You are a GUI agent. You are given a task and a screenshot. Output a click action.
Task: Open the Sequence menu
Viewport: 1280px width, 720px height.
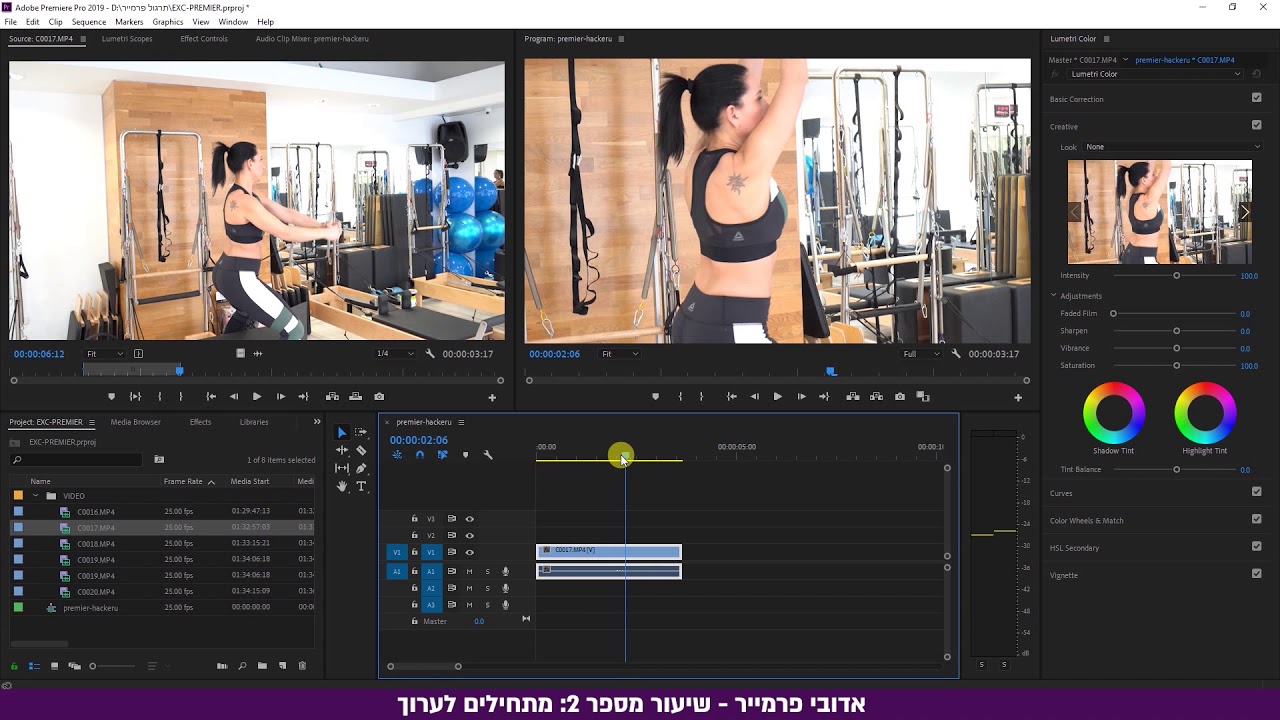tap(89, 22)
